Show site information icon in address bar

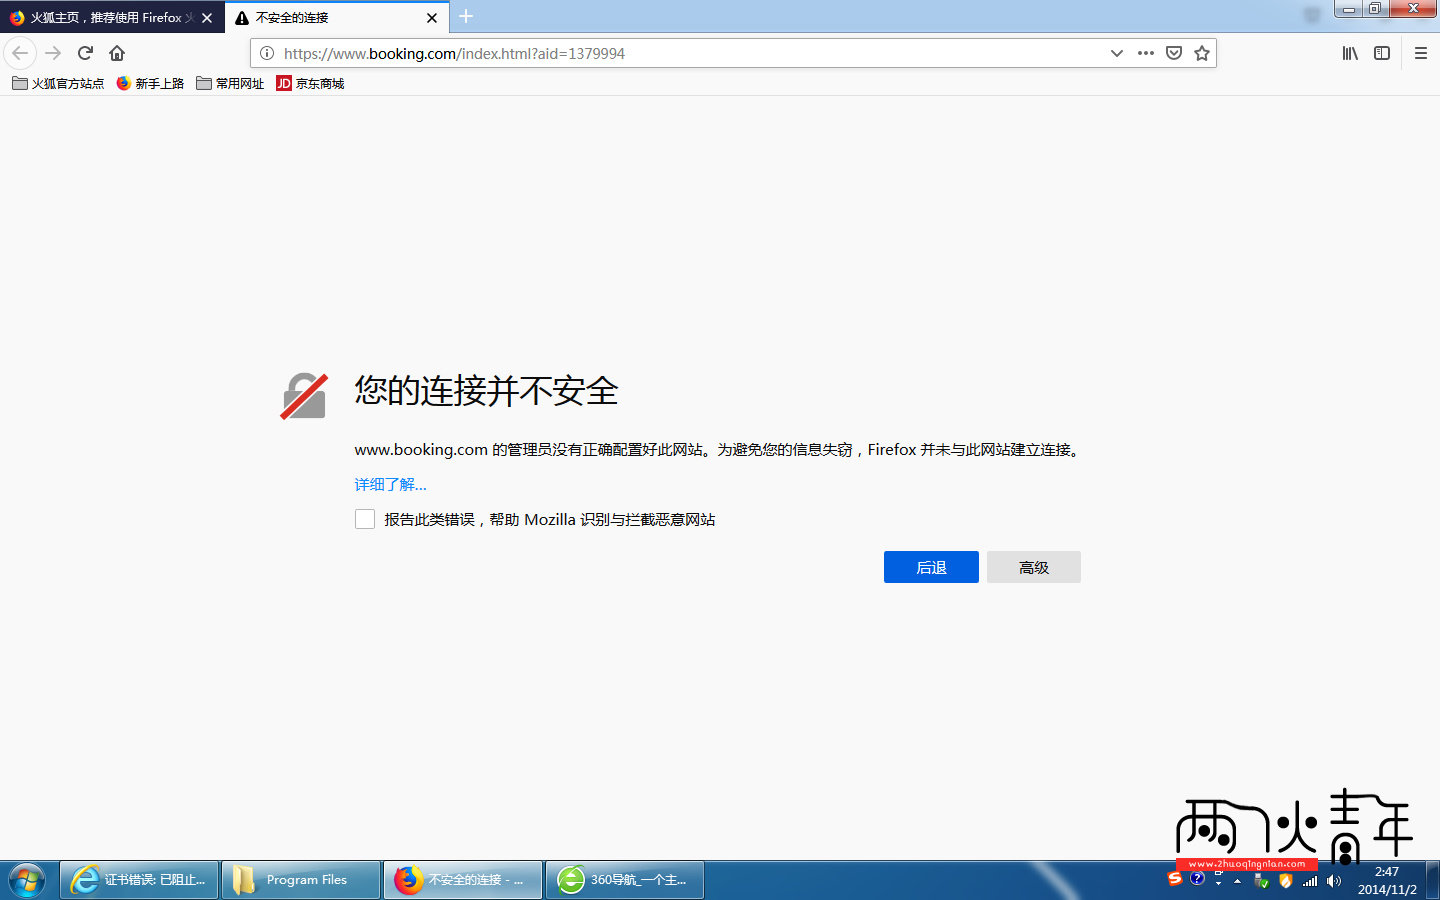(x=267, y=53)
